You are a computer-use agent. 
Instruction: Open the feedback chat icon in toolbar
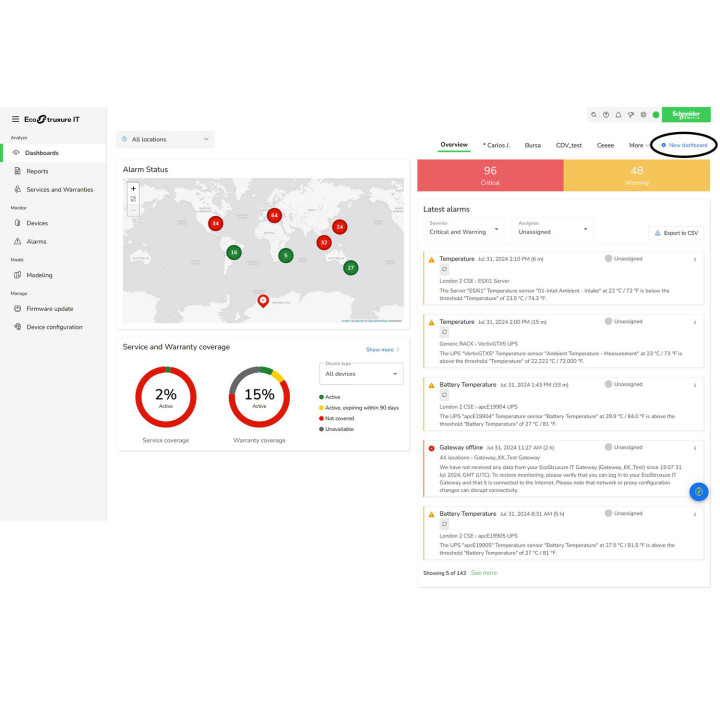[x=631, y=115]
